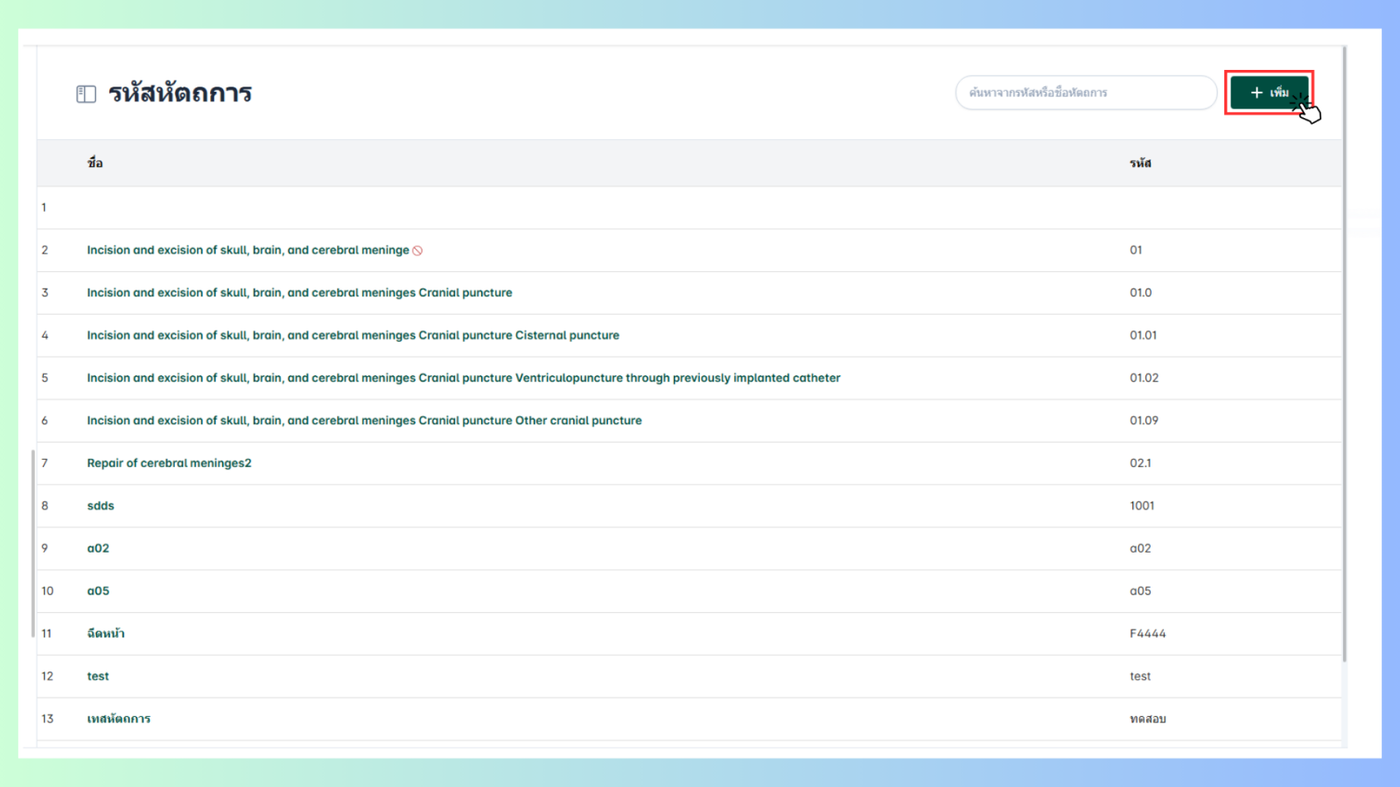The image size is (1400, 787).
Task: Click the plus icon in เพิ่ม button
Action: tap(1257, 93)
